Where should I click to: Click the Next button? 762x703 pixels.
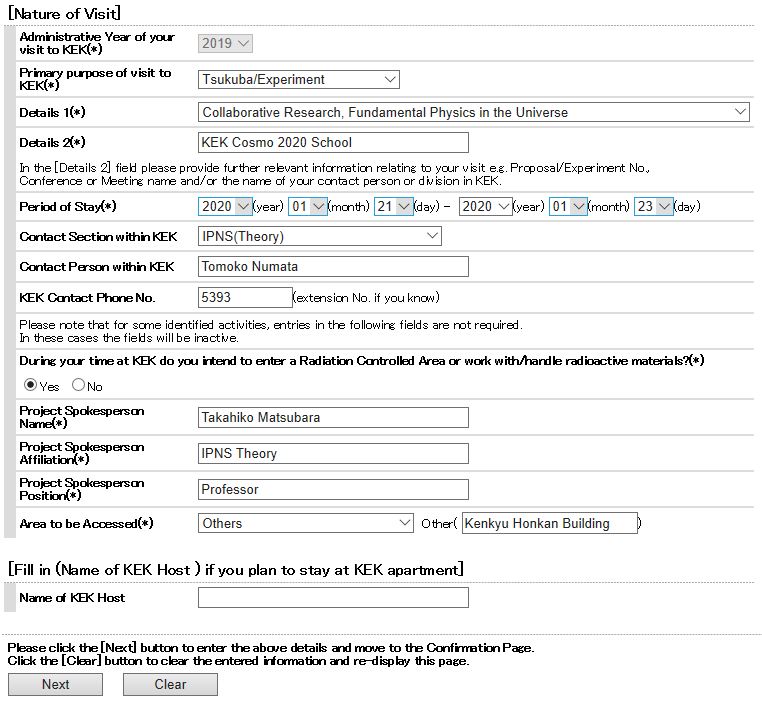[55, 684]
